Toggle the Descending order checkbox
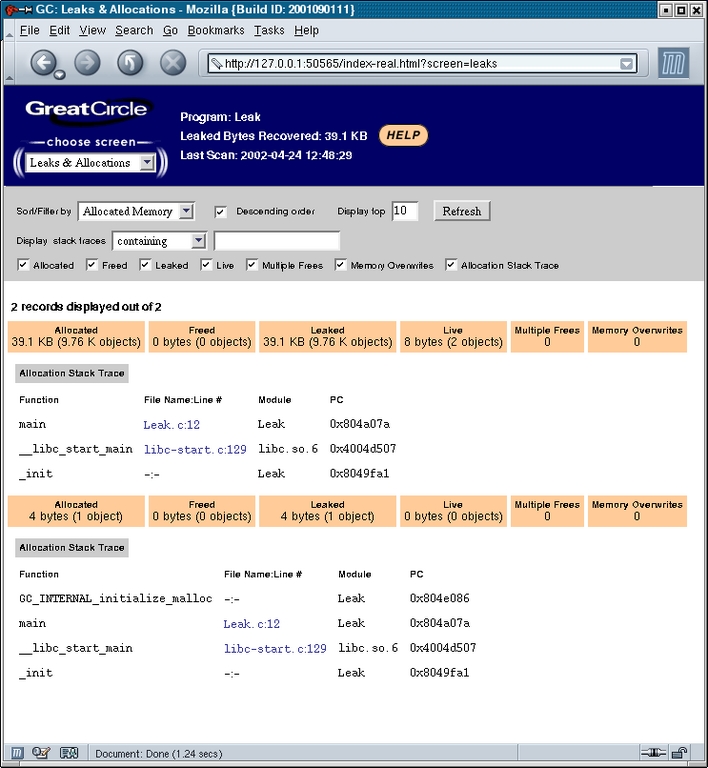The height and width of the screenshot is (768, 708). pyautogui.click(x=221, y=212)
